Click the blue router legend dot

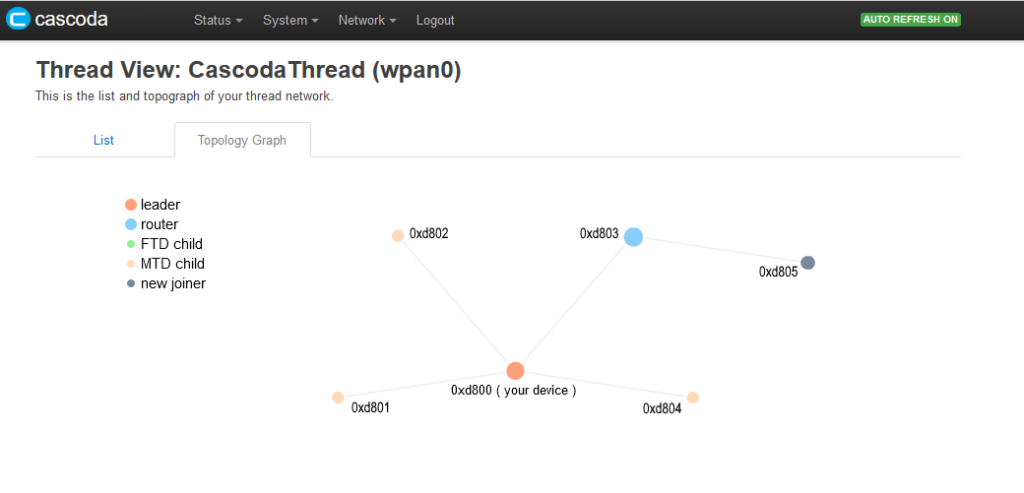click(130, 225)
